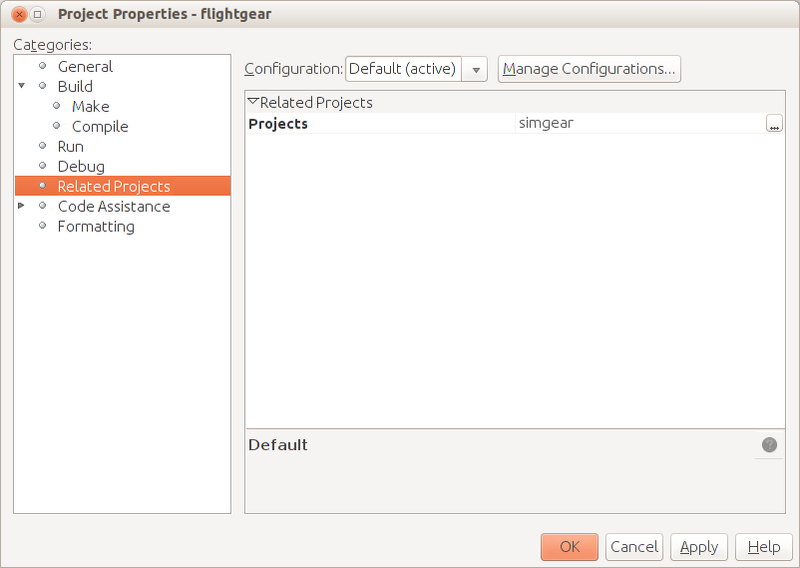
Task: Select the Run category
Action: click(x=70, y=146)
